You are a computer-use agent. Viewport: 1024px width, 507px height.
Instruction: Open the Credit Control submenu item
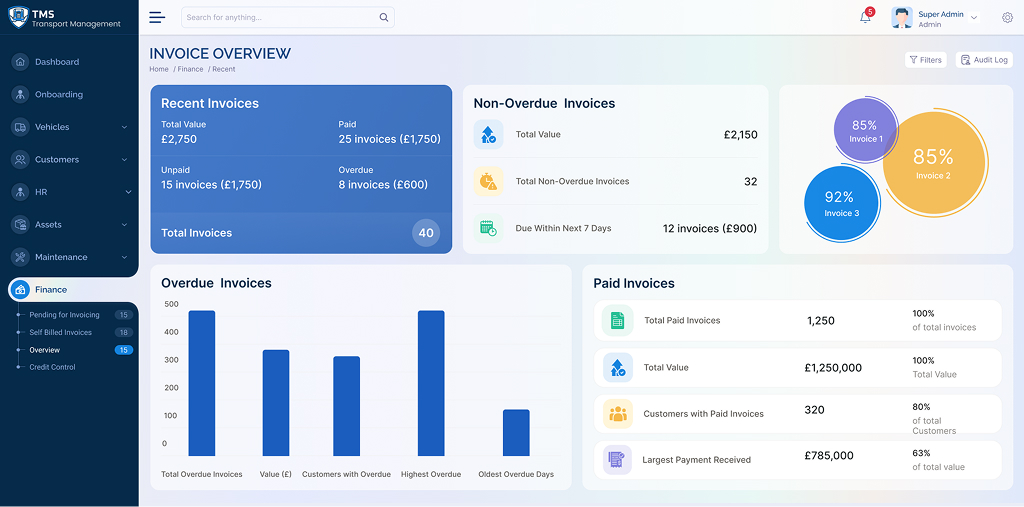(x=52, y=367)
